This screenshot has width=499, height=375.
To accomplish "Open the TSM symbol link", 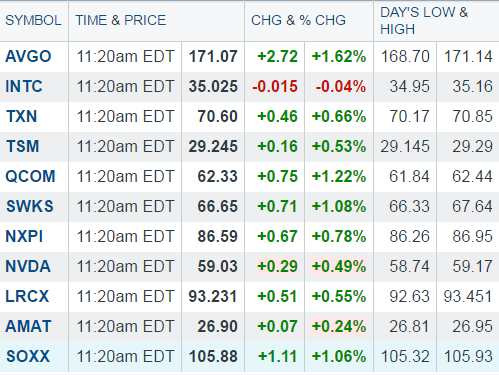I will click(23, 146).
